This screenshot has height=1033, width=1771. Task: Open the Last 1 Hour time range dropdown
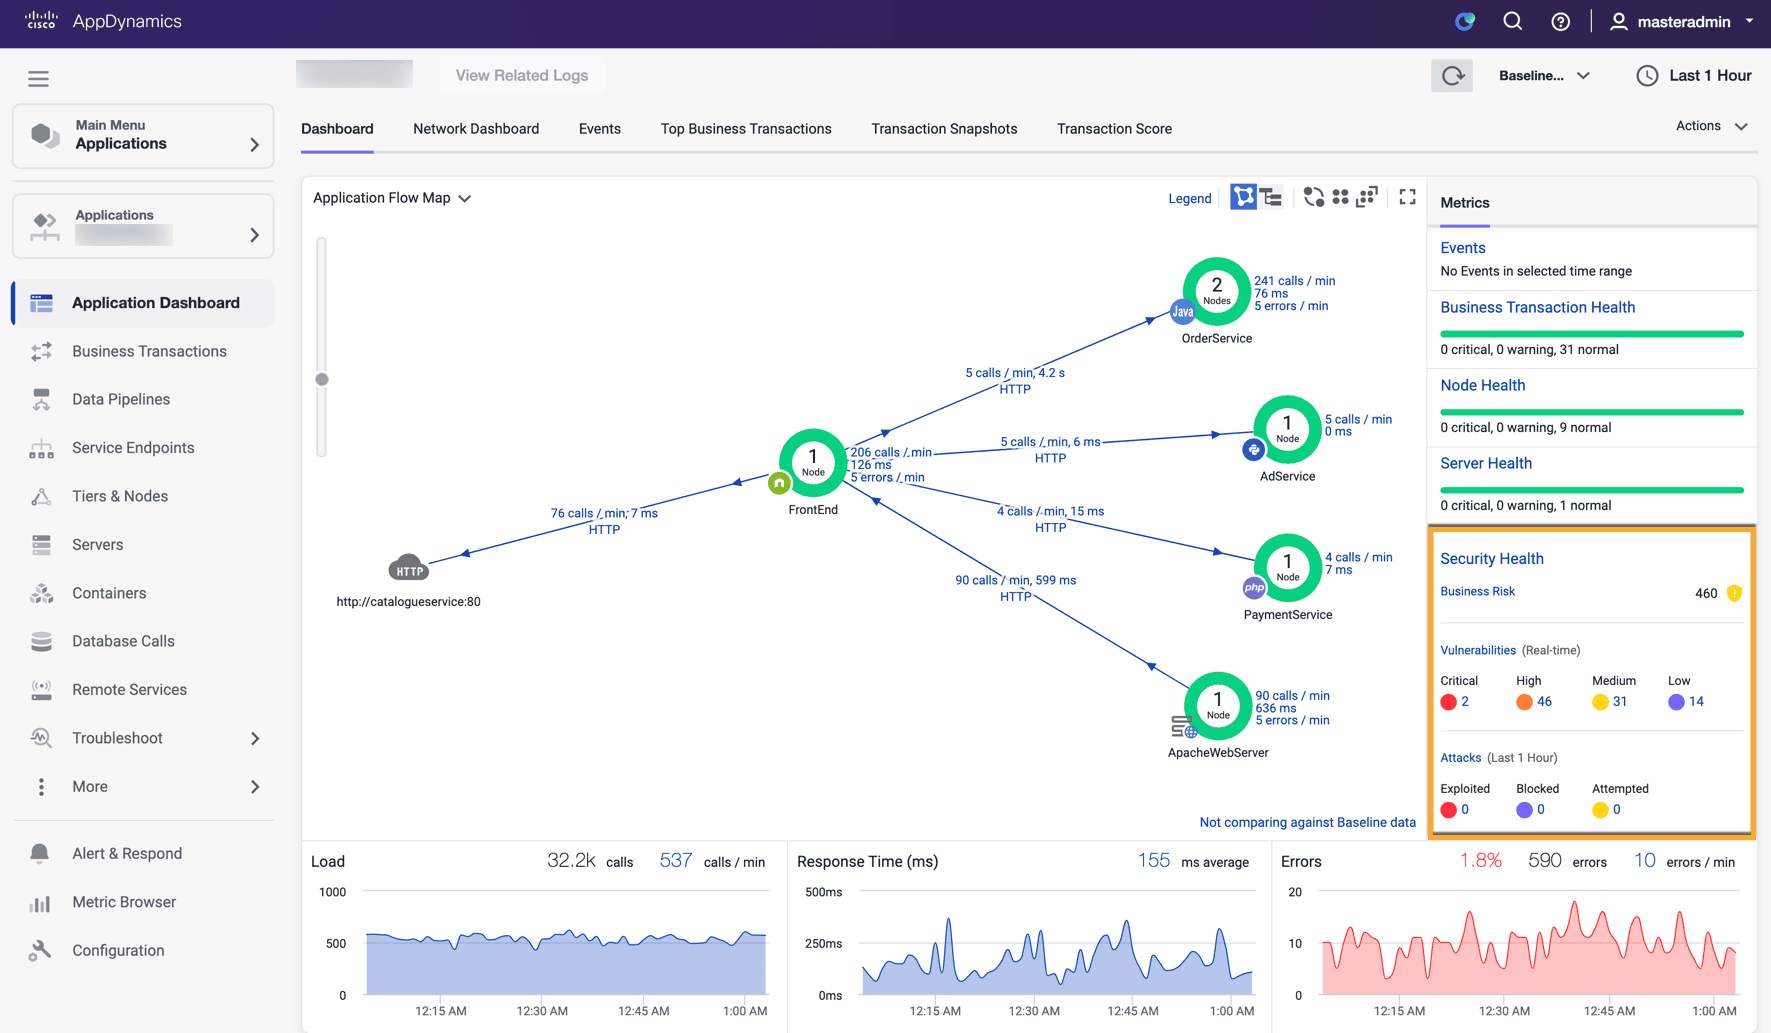(x=1694, y=75)
